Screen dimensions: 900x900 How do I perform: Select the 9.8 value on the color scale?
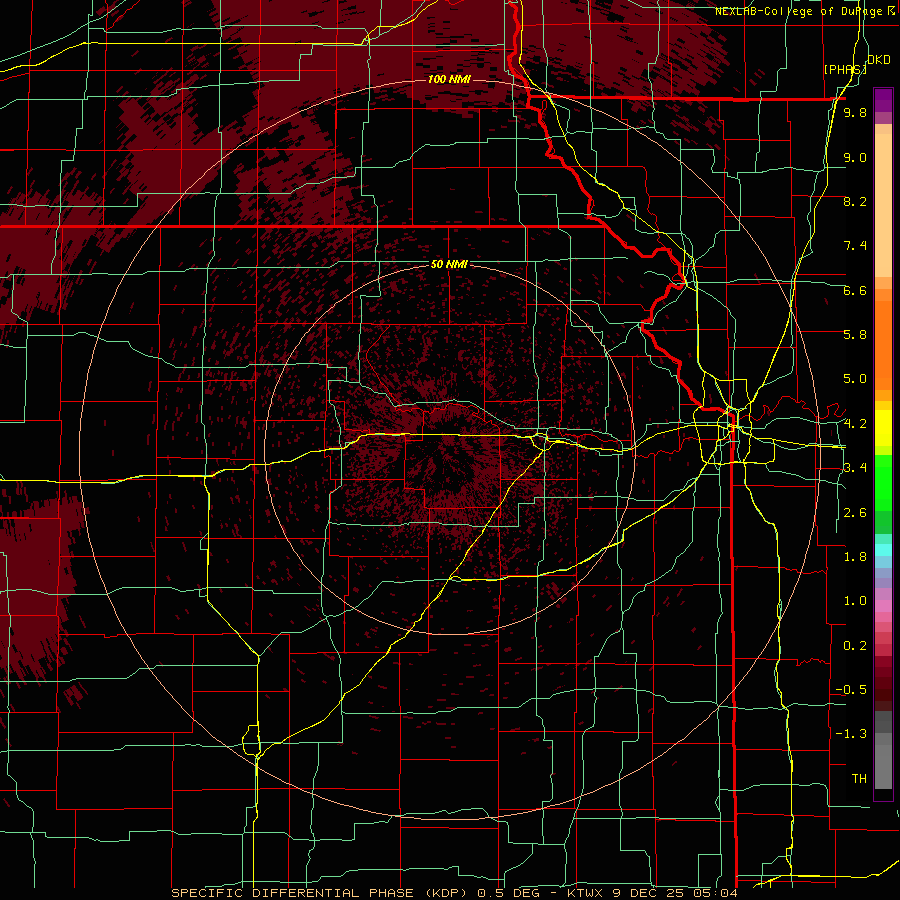(x=855, y=112)
